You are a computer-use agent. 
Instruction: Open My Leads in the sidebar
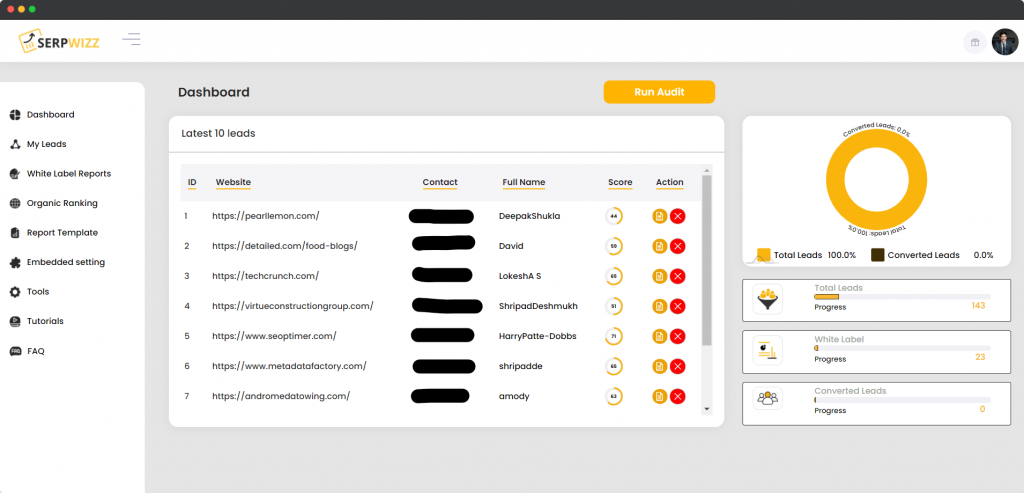pyautogui.click(x=46, y=144)
